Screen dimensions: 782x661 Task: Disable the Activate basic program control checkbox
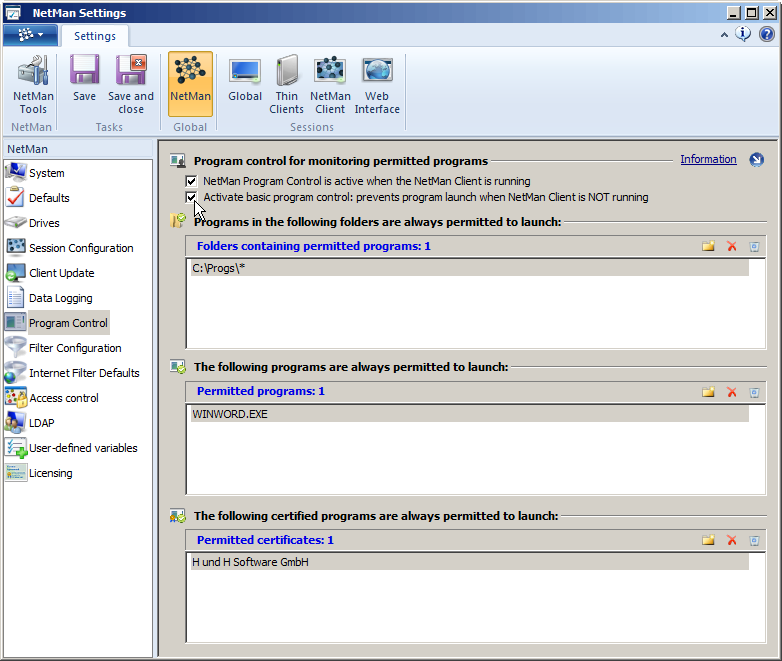[x=192, y=198]
